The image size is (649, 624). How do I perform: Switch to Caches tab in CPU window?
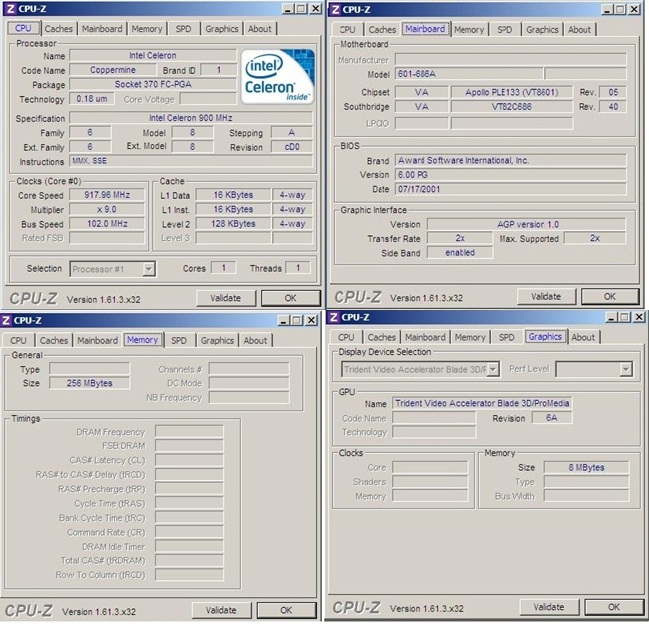click(58, 29)
